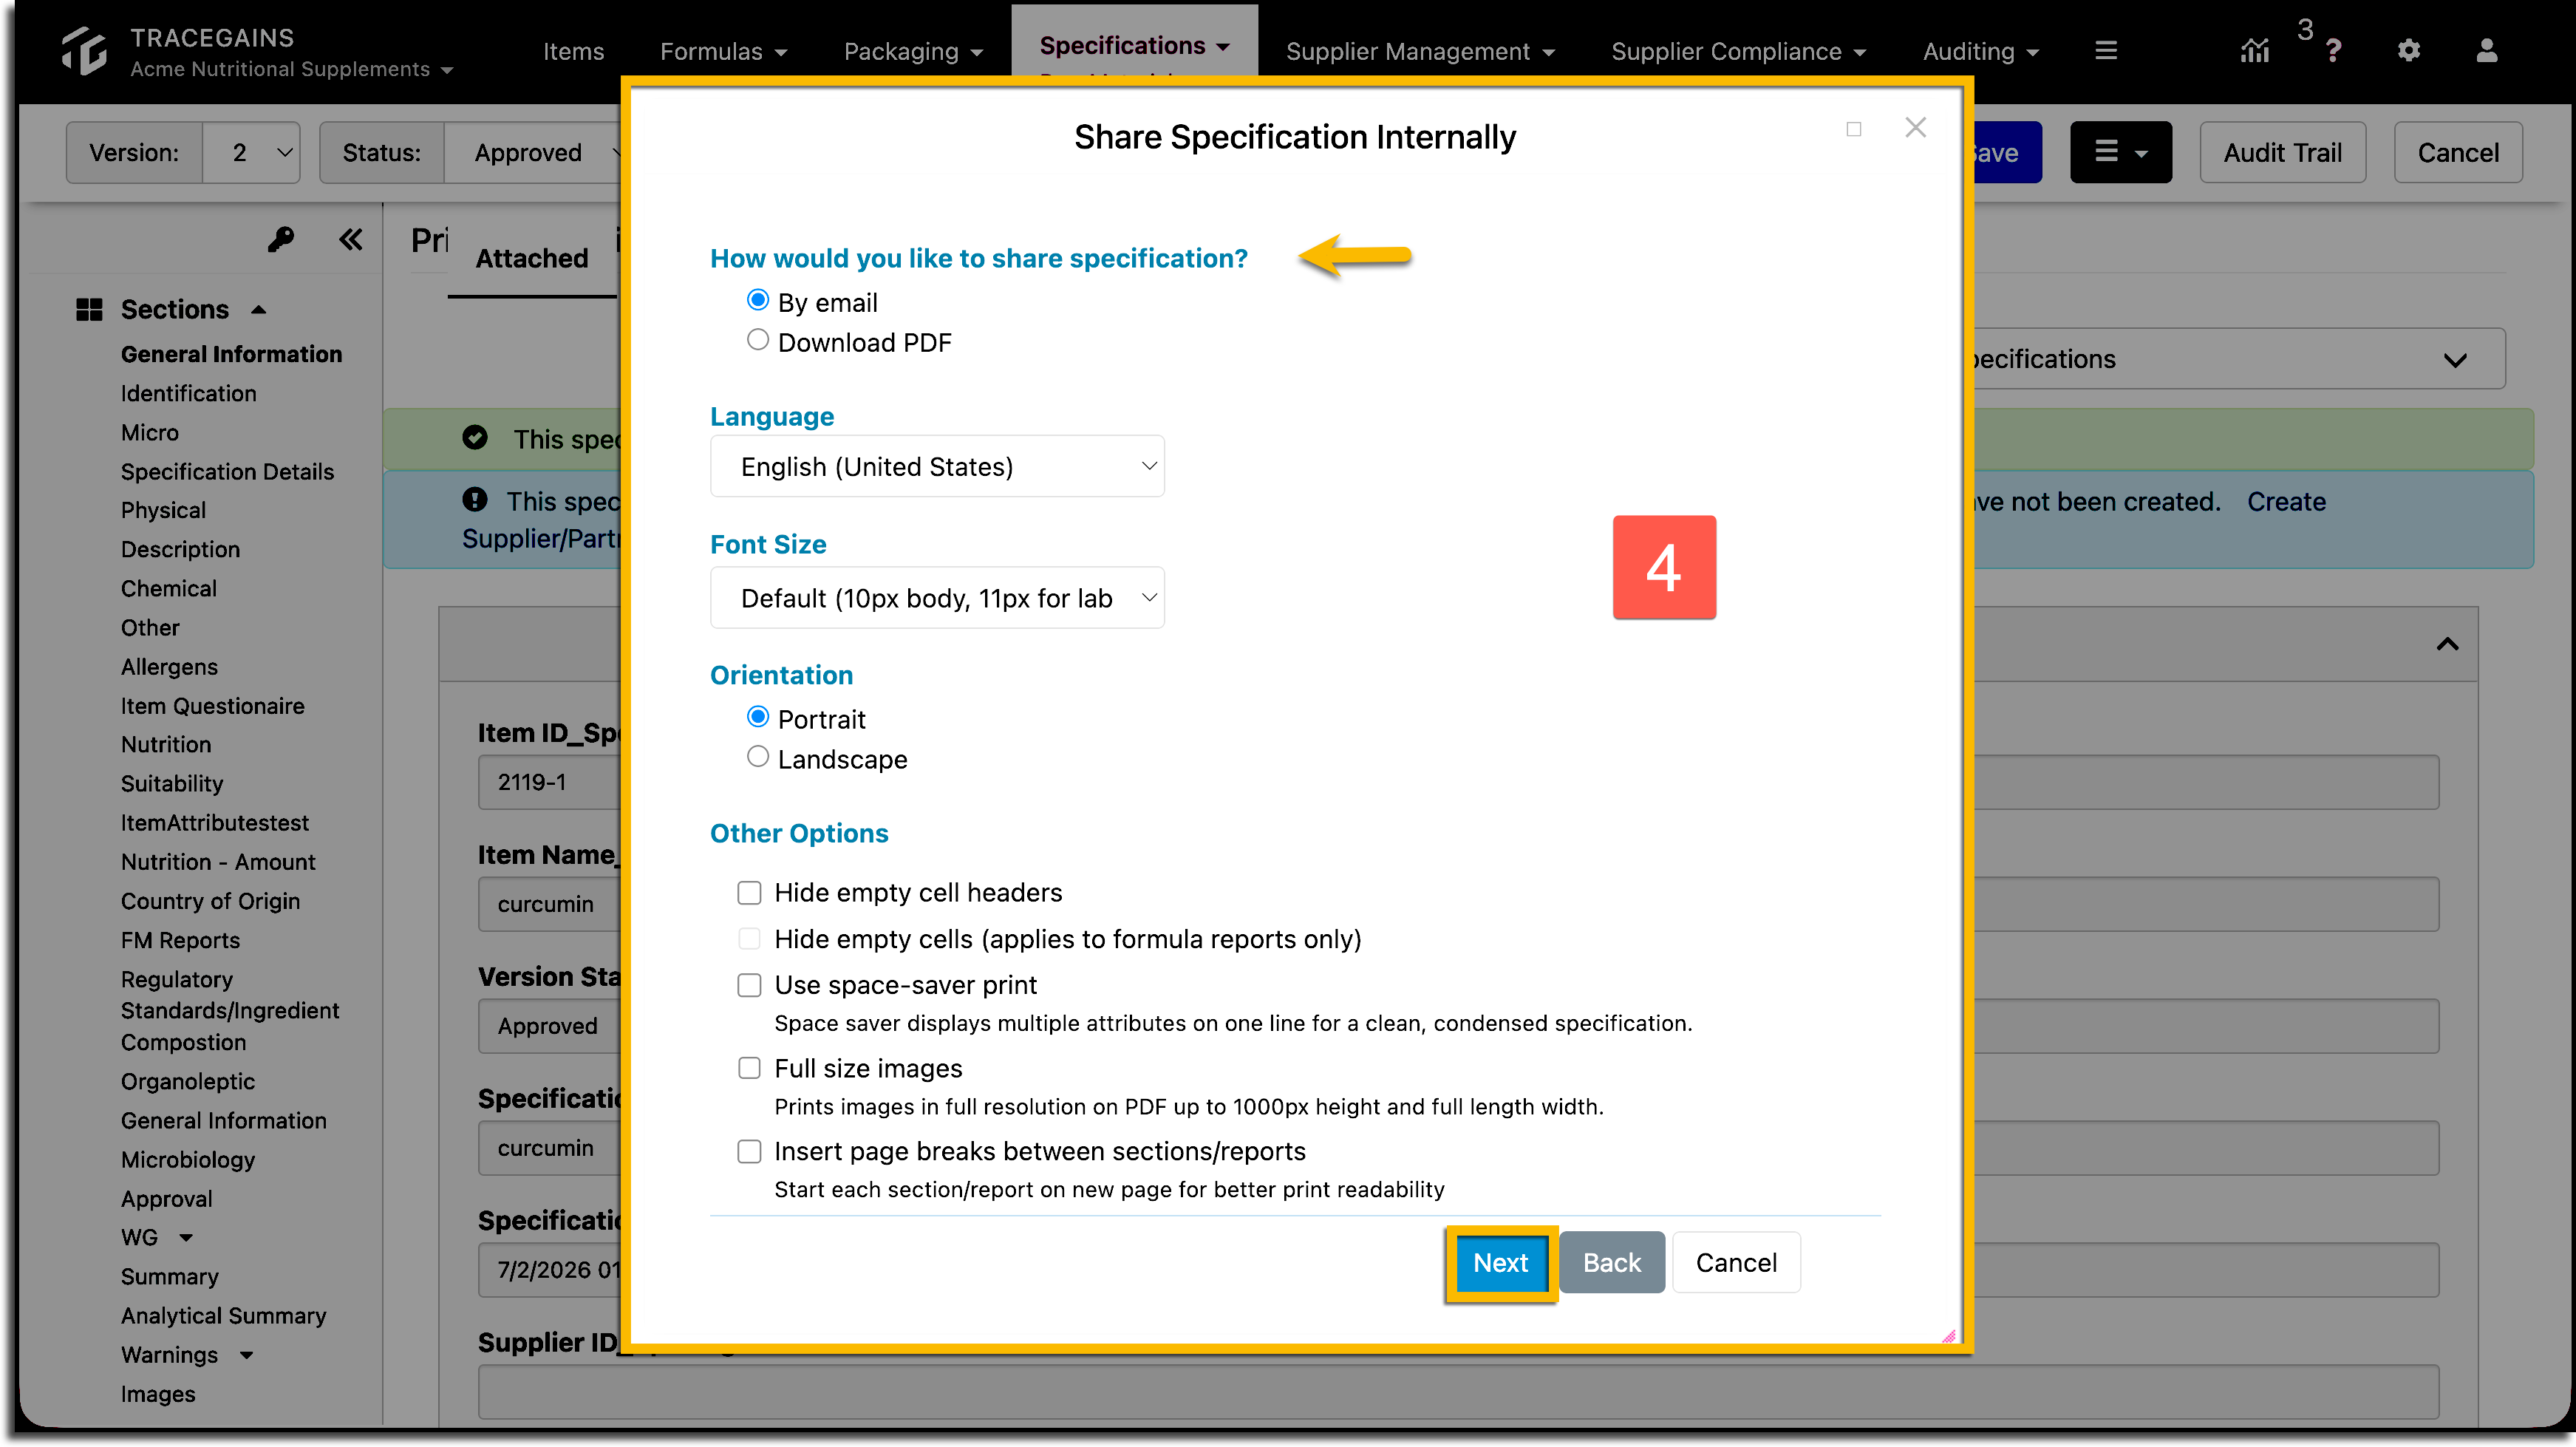Choose Portrait orientation

coord(758,717)
